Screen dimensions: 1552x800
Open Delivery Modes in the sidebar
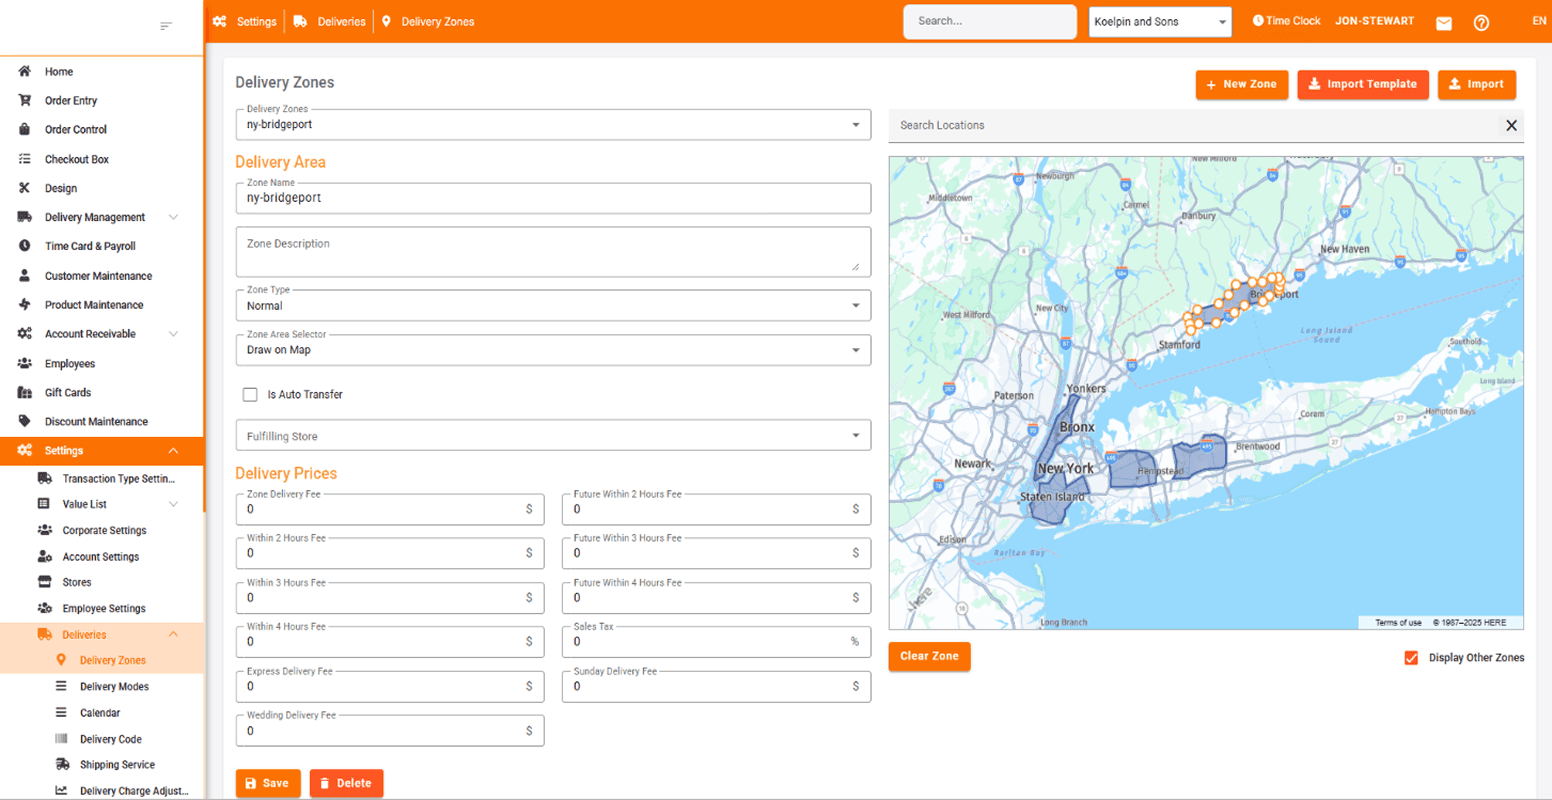(114, 687)
